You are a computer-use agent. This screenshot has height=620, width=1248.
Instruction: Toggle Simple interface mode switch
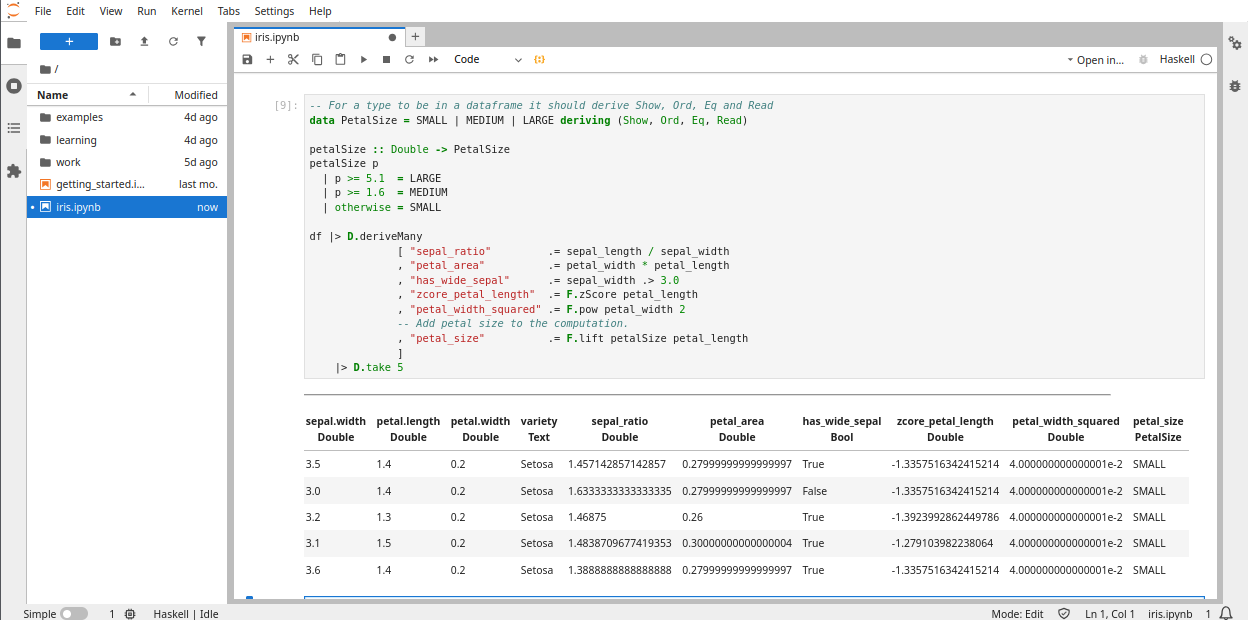coord(74,614)
